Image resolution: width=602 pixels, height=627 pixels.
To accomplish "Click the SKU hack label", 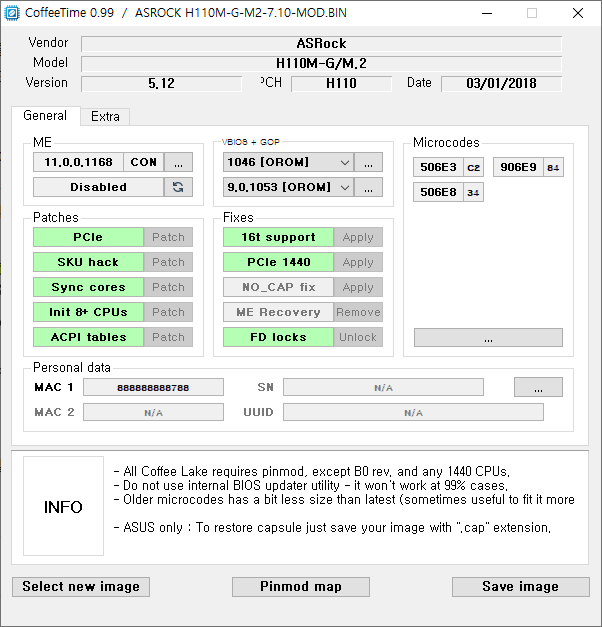I will click(88, 262).
